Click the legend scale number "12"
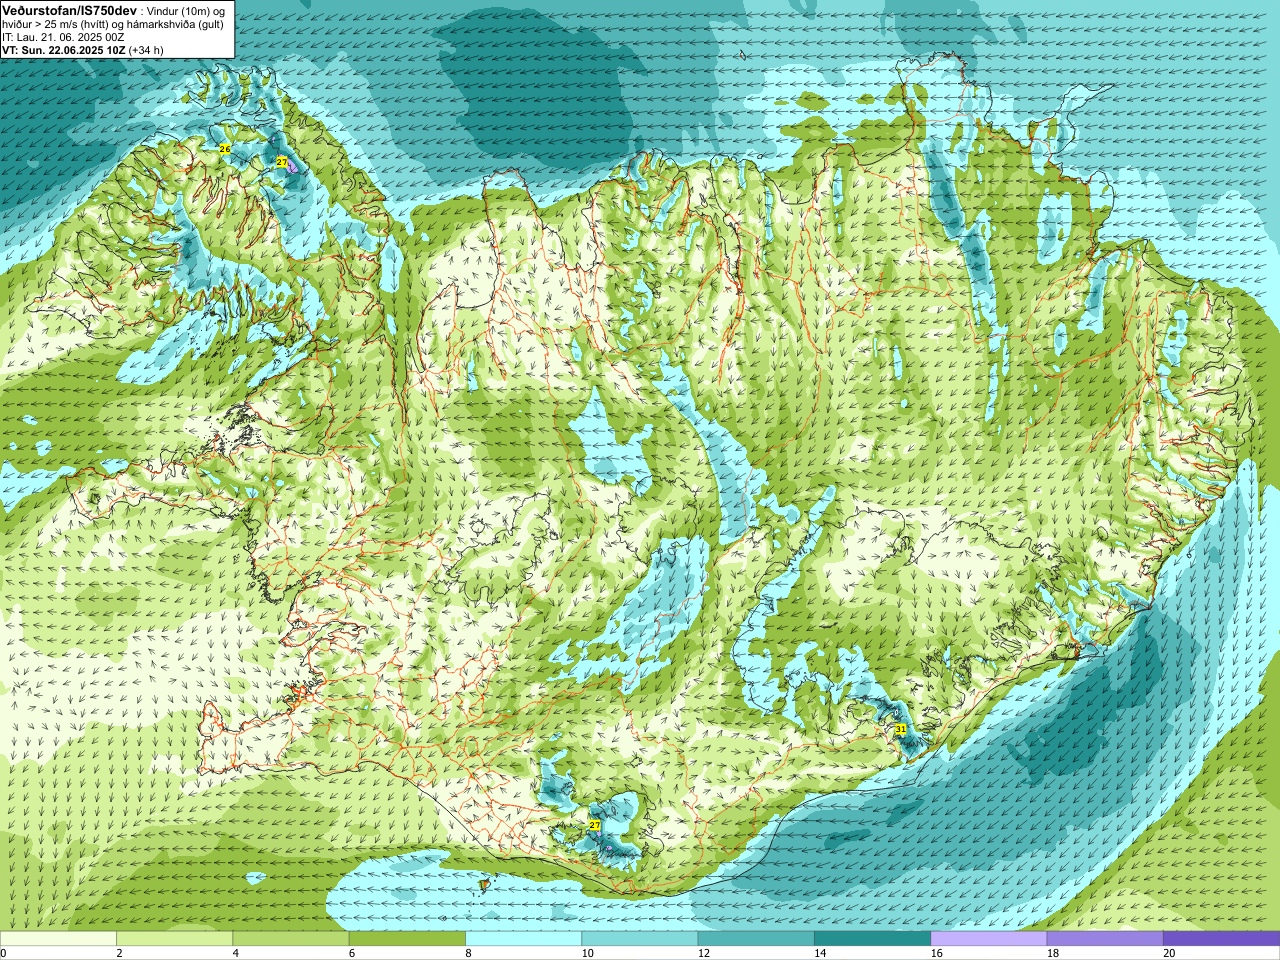1280x960 pixels. coord(704,953)
